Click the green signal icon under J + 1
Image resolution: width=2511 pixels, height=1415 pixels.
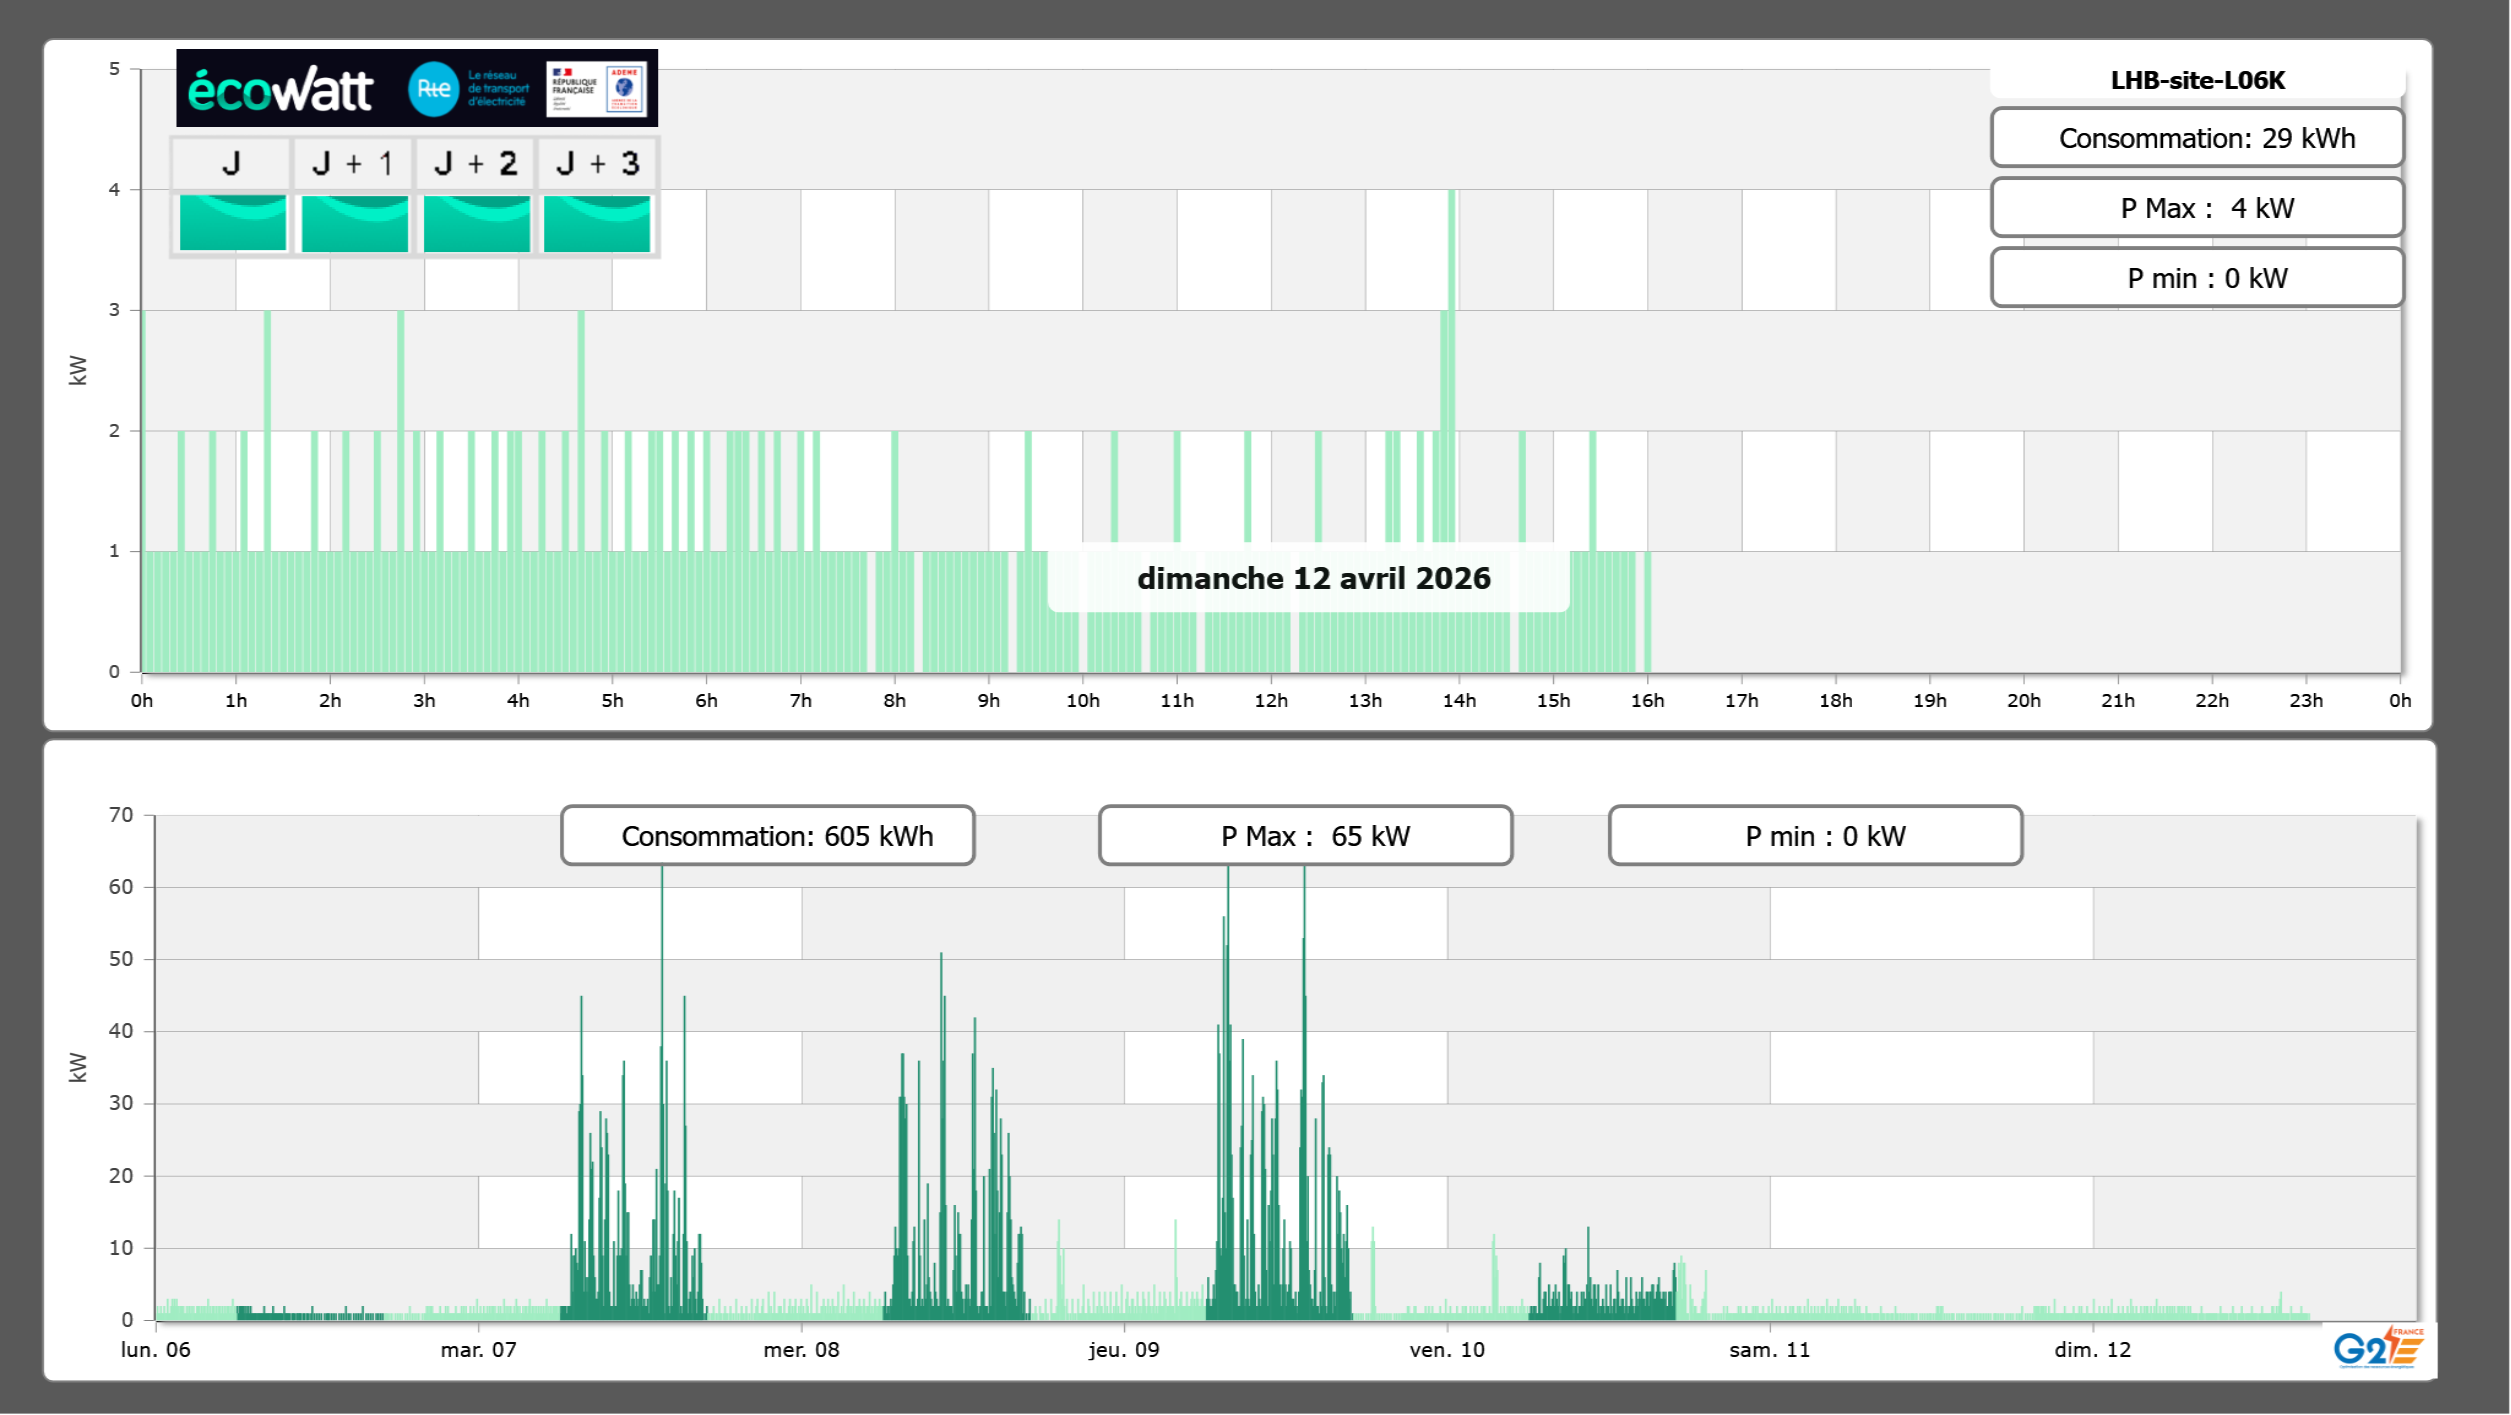(354, 222)
